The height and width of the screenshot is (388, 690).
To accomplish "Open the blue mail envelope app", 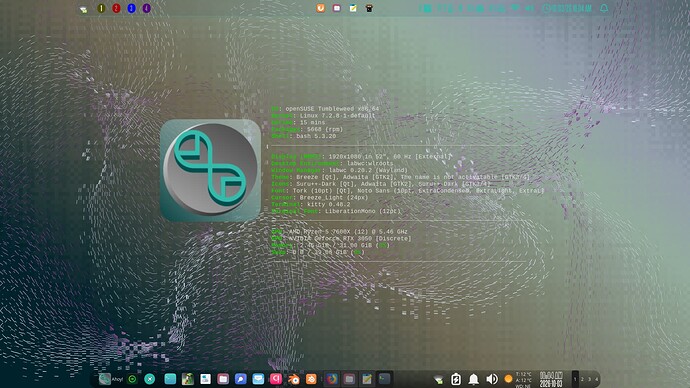I will click(x=258, y=379).
